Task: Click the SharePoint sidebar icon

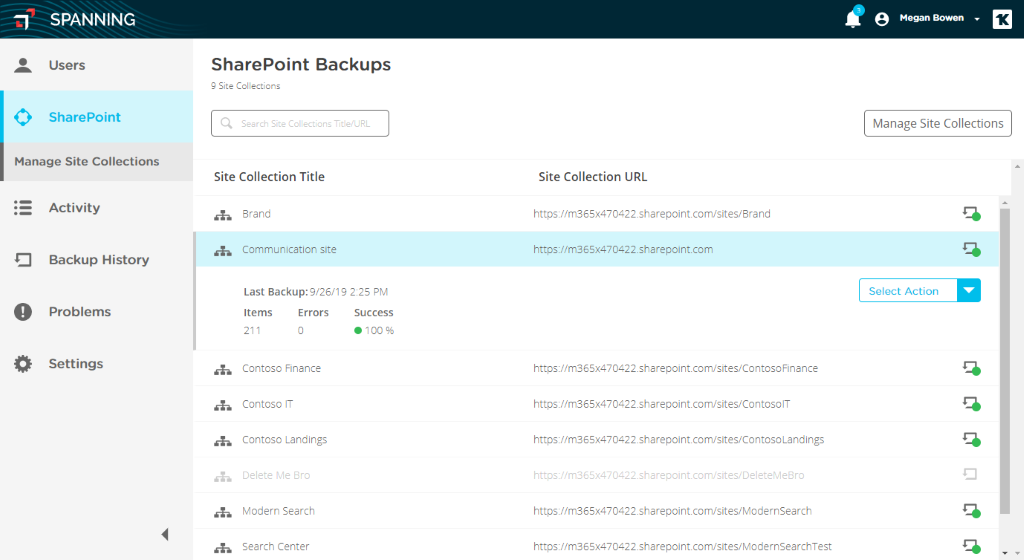Action: 23,117
